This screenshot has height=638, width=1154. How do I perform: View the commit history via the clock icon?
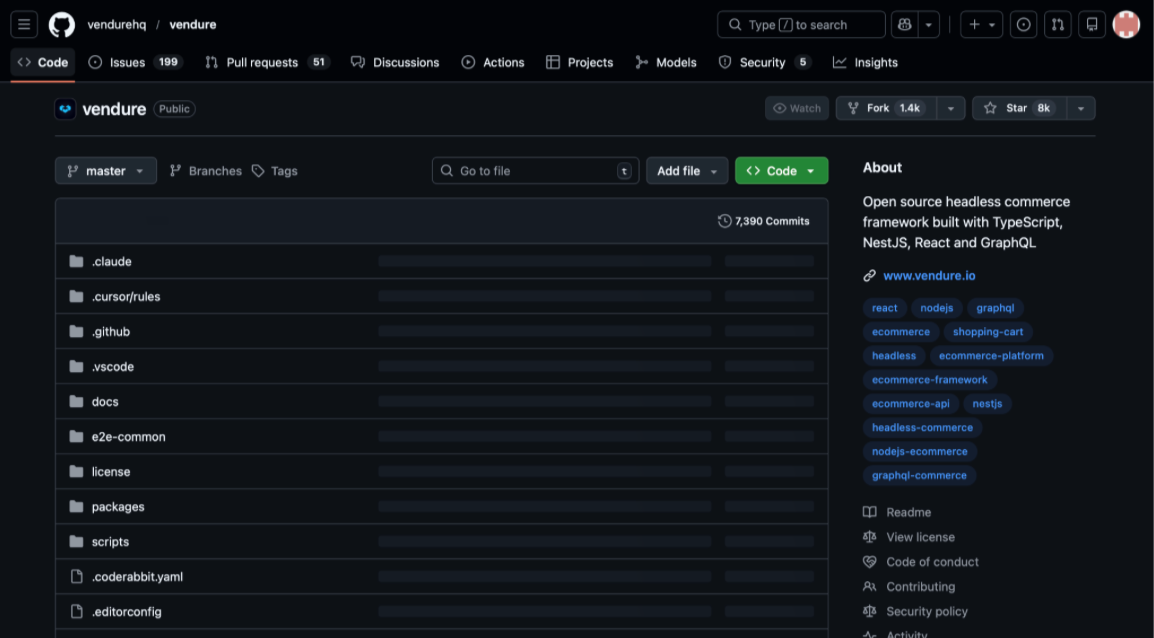click(764, 221)
